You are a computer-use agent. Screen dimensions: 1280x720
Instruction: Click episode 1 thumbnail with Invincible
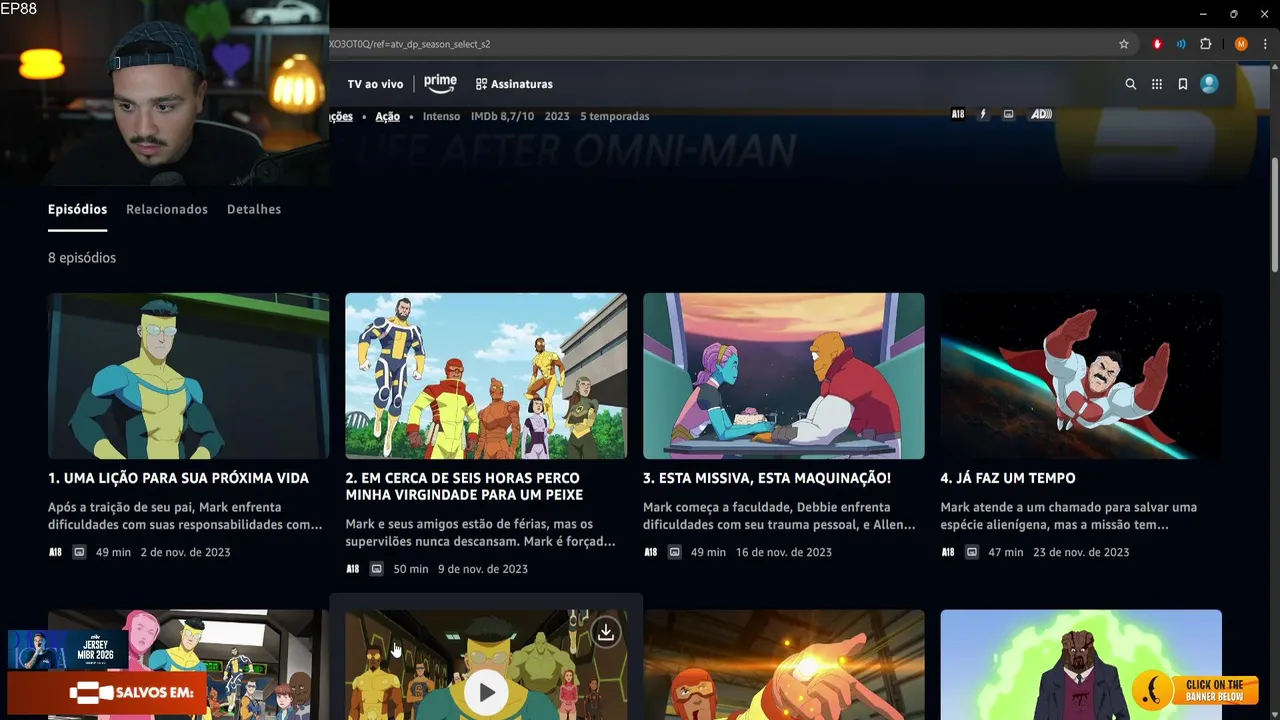(x=188, y=376)
